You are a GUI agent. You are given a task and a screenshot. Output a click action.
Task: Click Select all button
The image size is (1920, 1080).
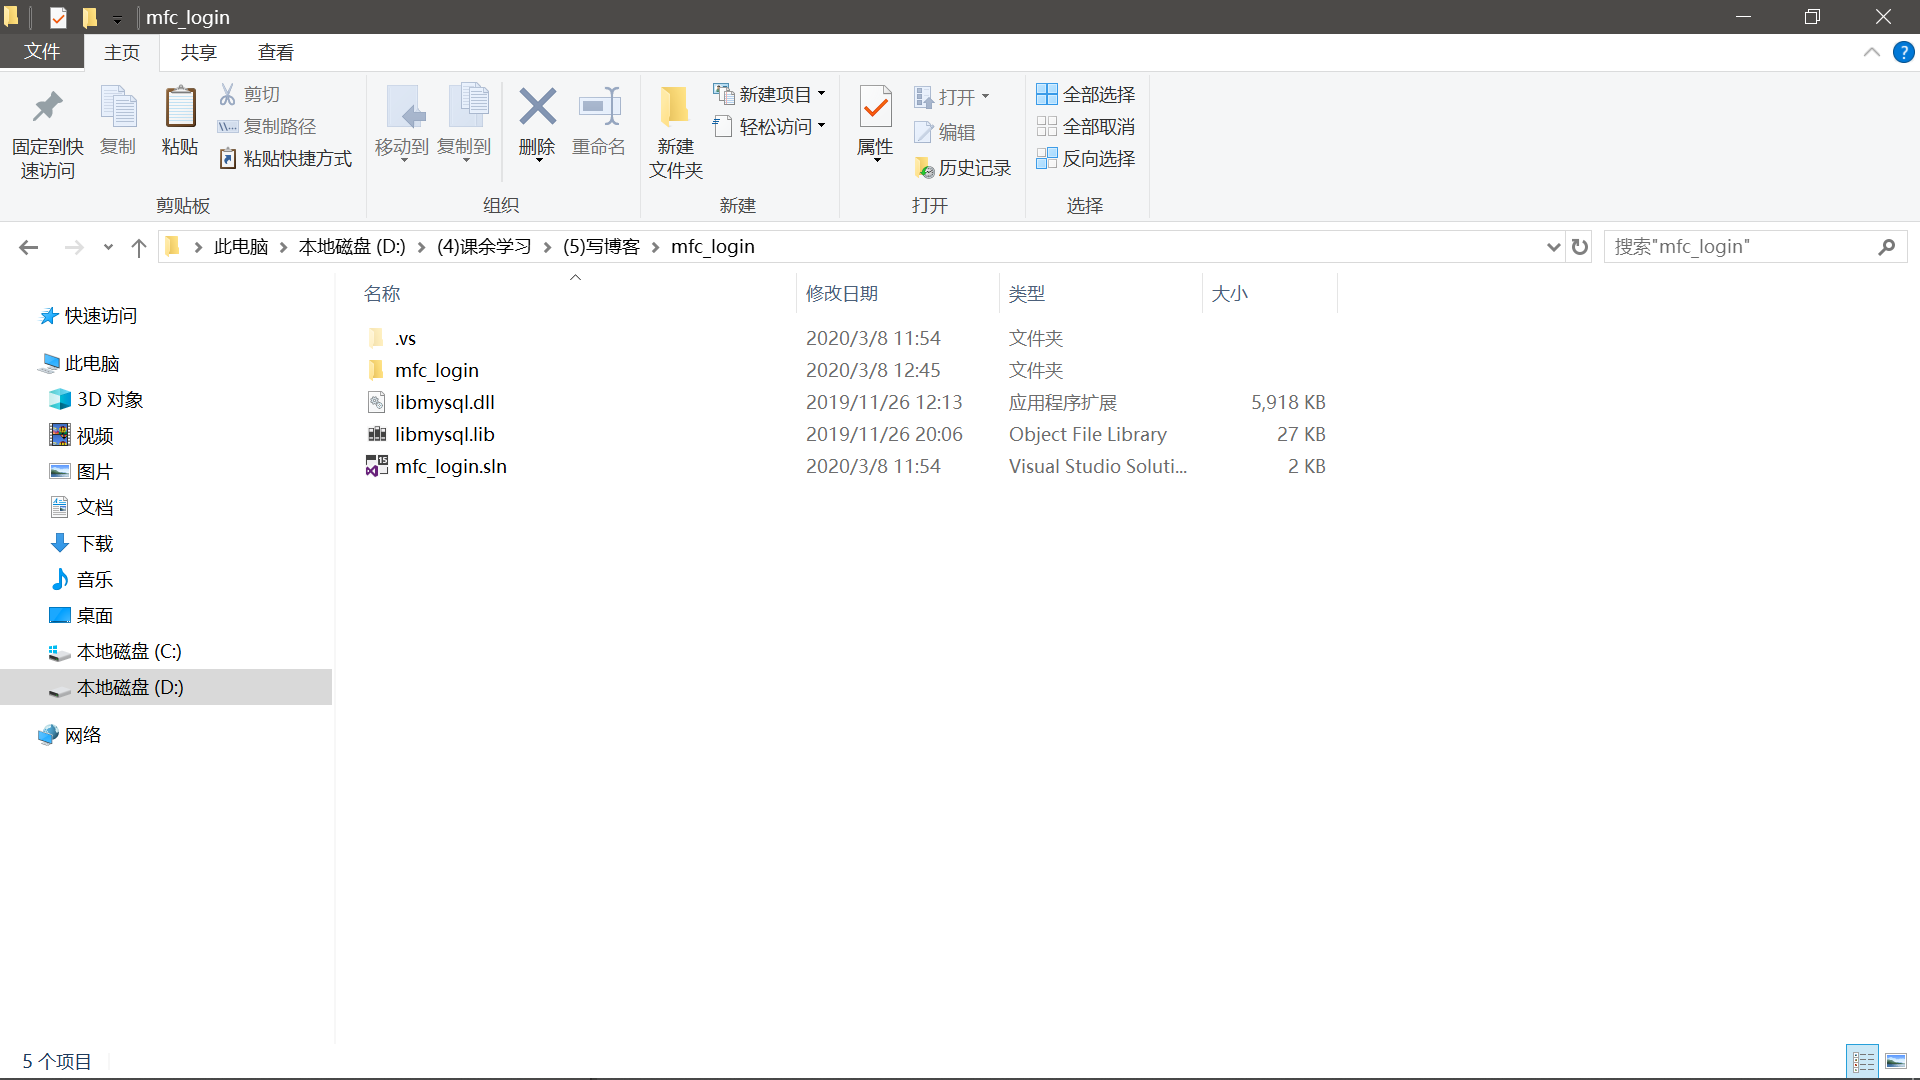pyautogui.click(x=1086, y=94)
